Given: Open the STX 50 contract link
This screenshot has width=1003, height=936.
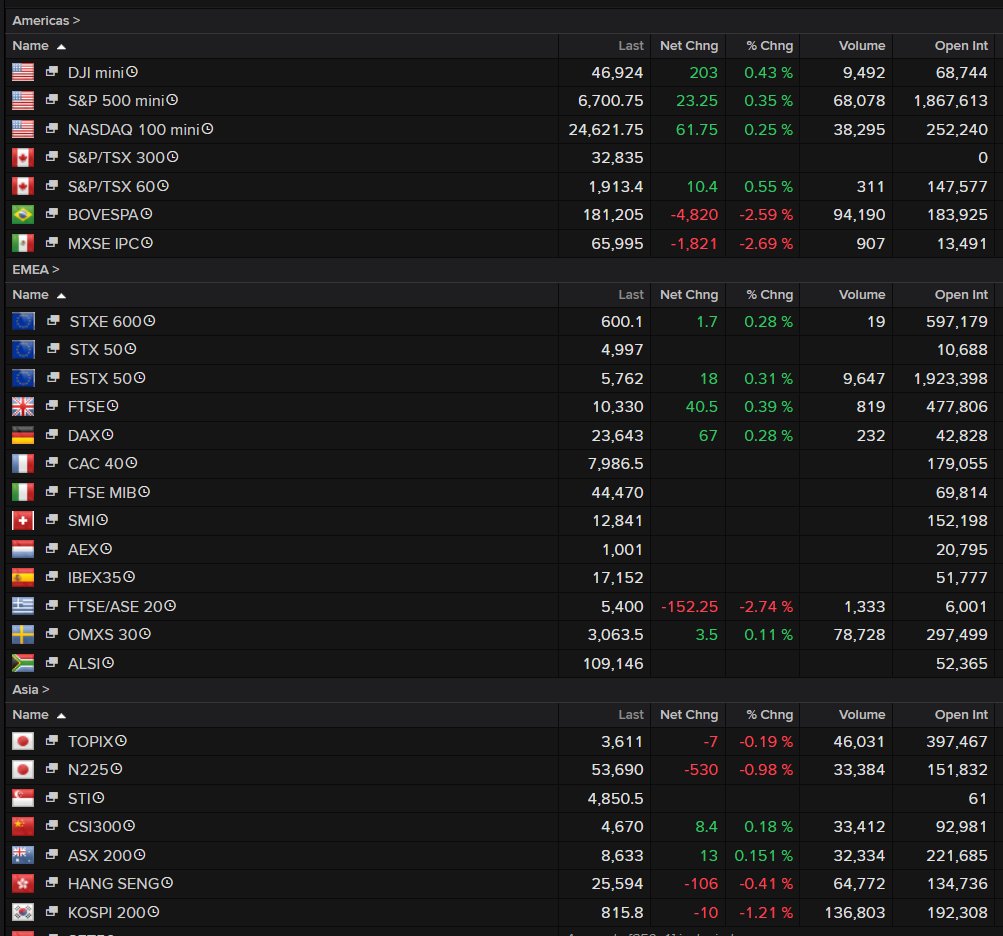Looking at the screenshot, I should point(97,349).
